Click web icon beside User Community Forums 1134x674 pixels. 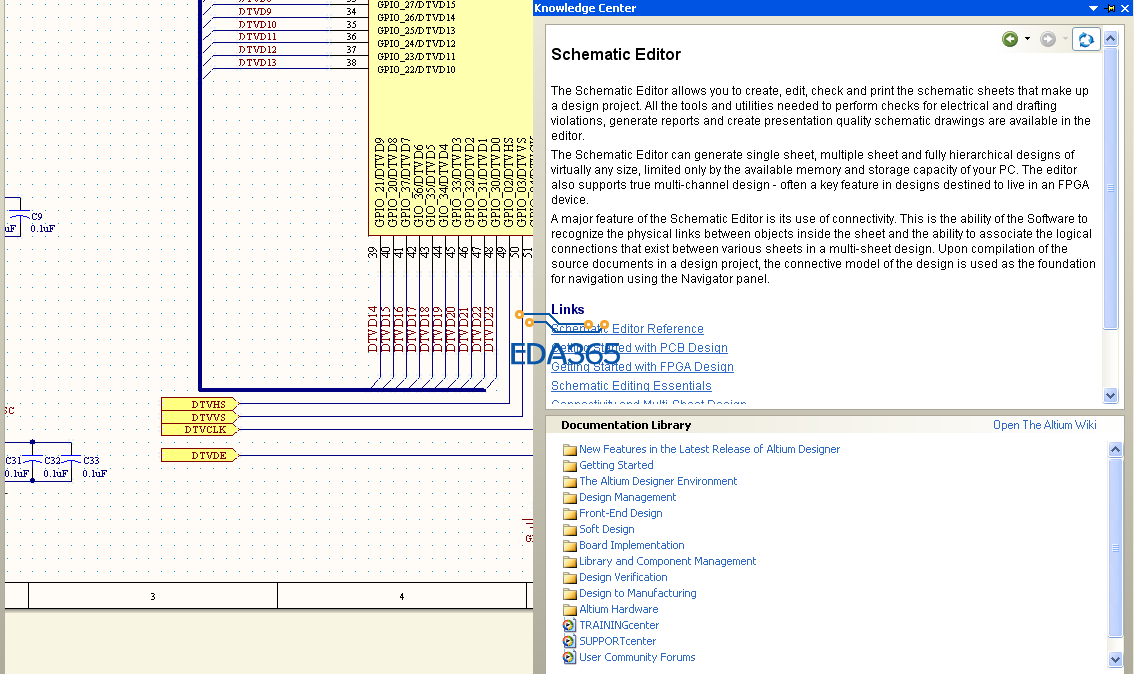pyautogui.click(x=569, y=657)
